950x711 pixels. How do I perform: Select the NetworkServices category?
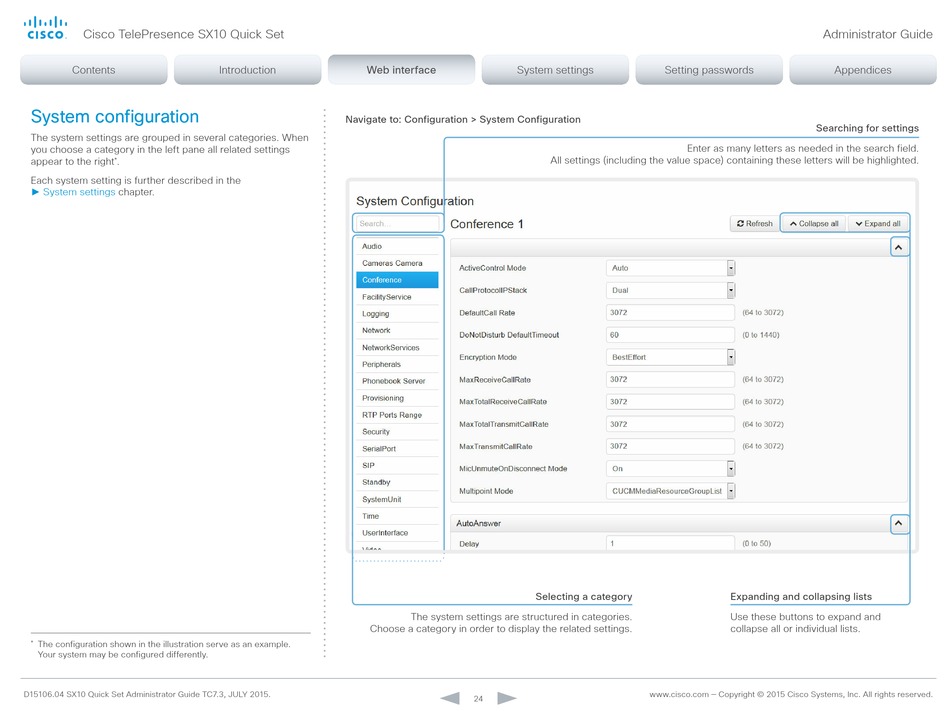397,348
